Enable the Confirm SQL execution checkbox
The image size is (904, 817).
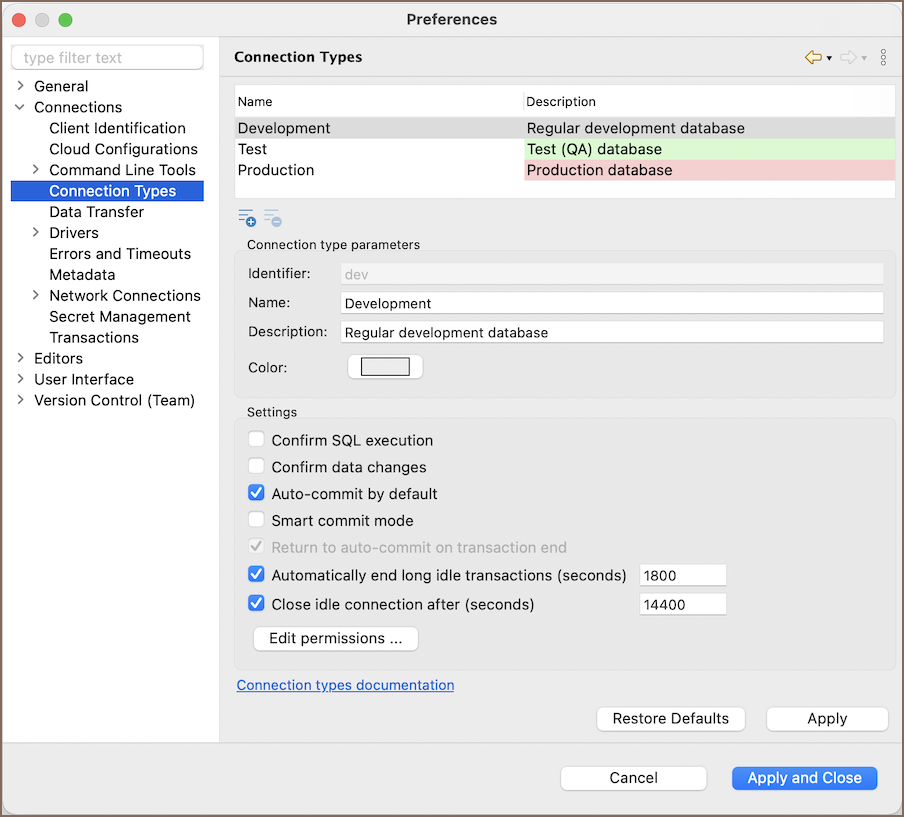(257, 440)
